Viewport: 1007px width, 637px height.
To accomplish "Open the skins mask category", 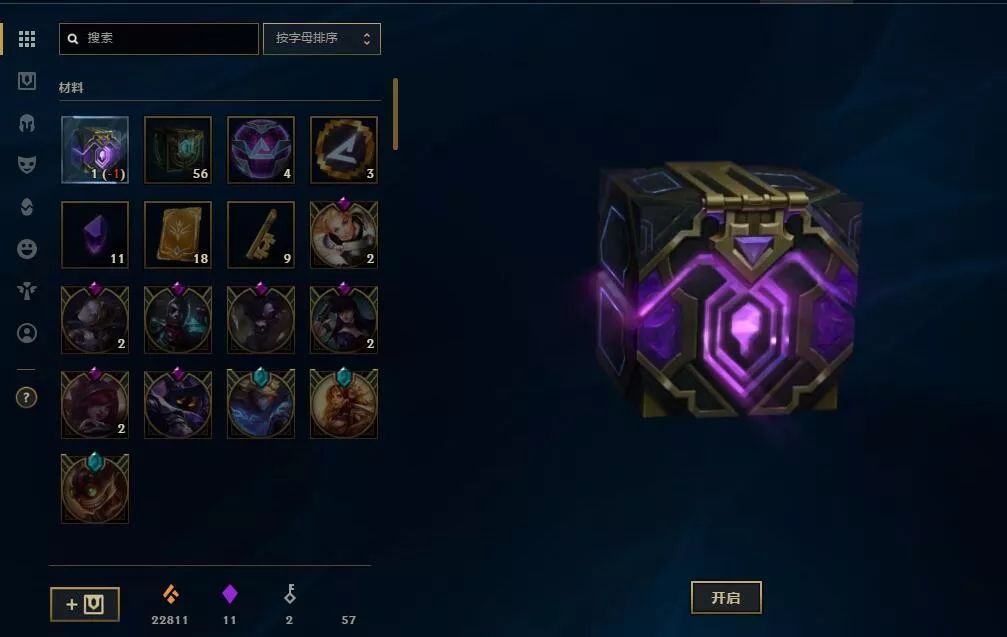I will [27, 164].
